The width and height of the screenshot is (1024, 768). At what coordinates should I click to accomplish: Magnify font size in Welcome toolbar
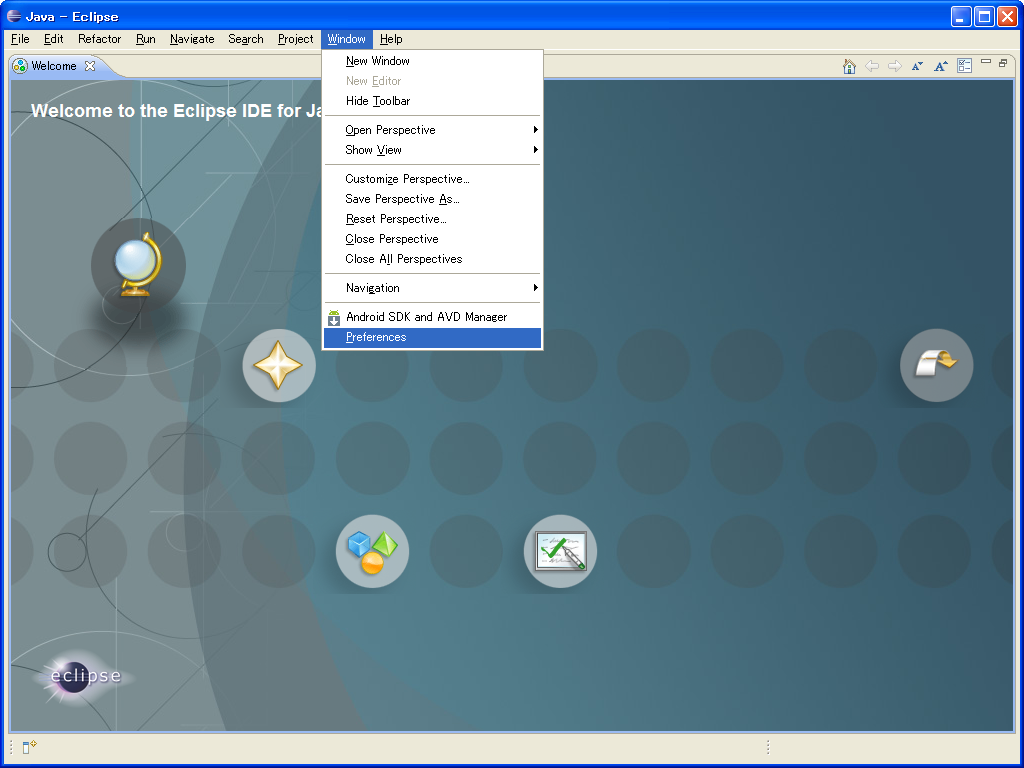[x=940, y=66]
